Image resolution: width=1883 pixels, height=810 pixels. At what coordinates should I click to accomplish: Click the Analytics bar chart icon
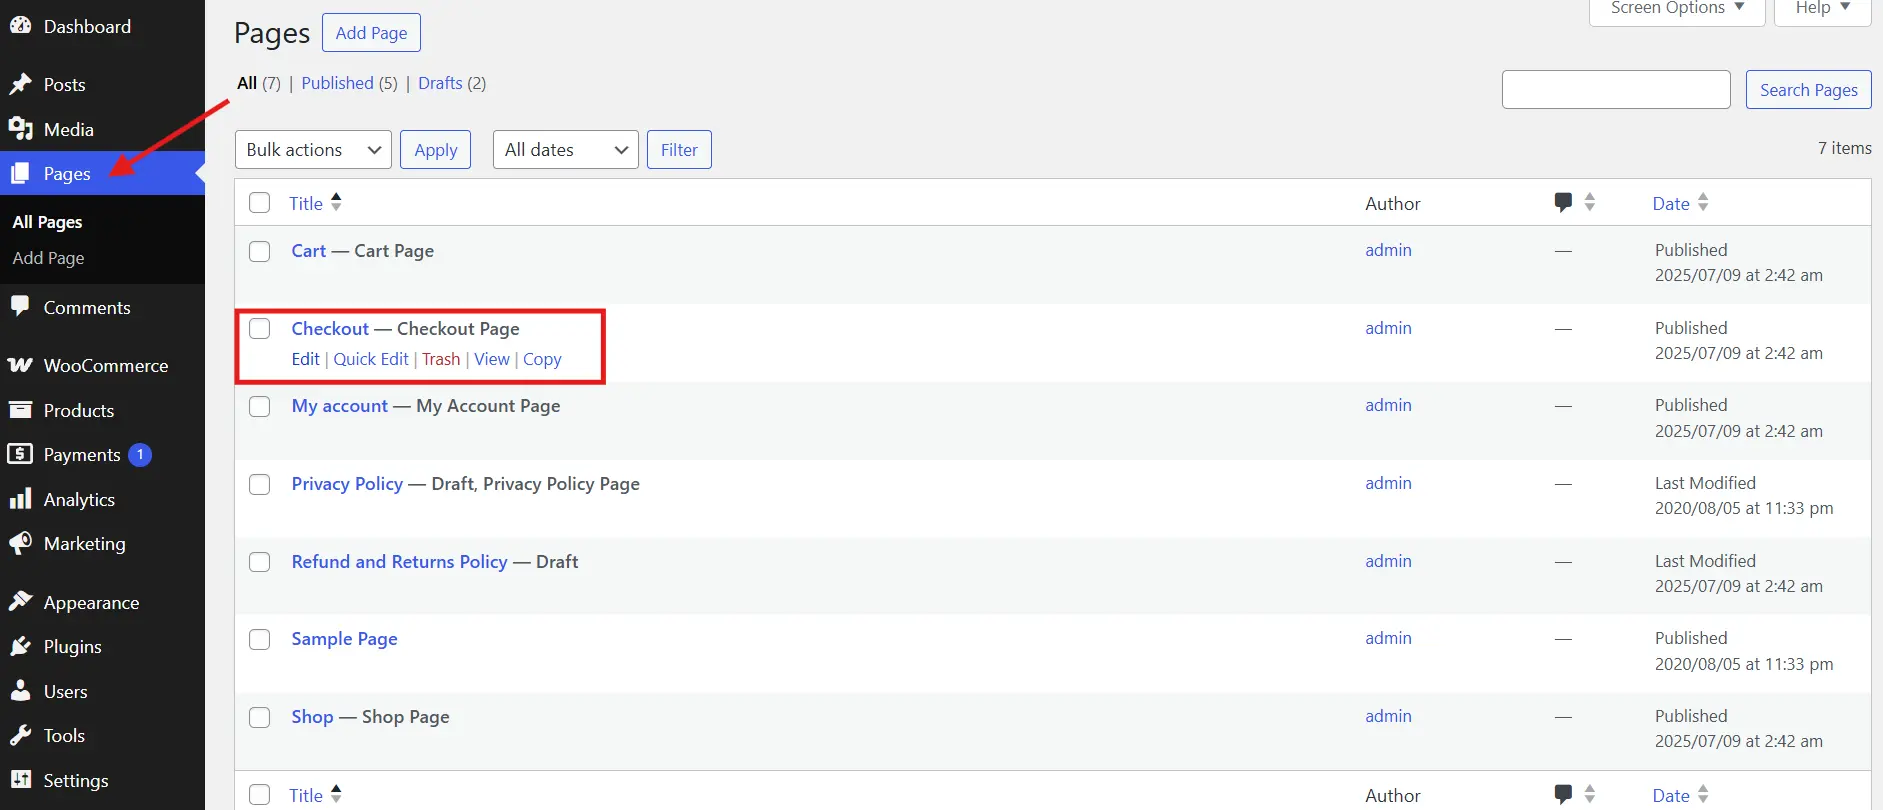[x=20, y=499]
